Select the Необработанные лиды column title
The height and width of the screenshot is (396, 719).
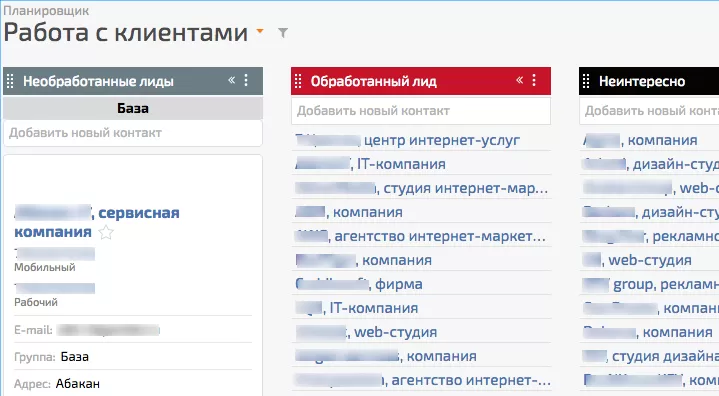pyautogui.click(x=98, y=82)
